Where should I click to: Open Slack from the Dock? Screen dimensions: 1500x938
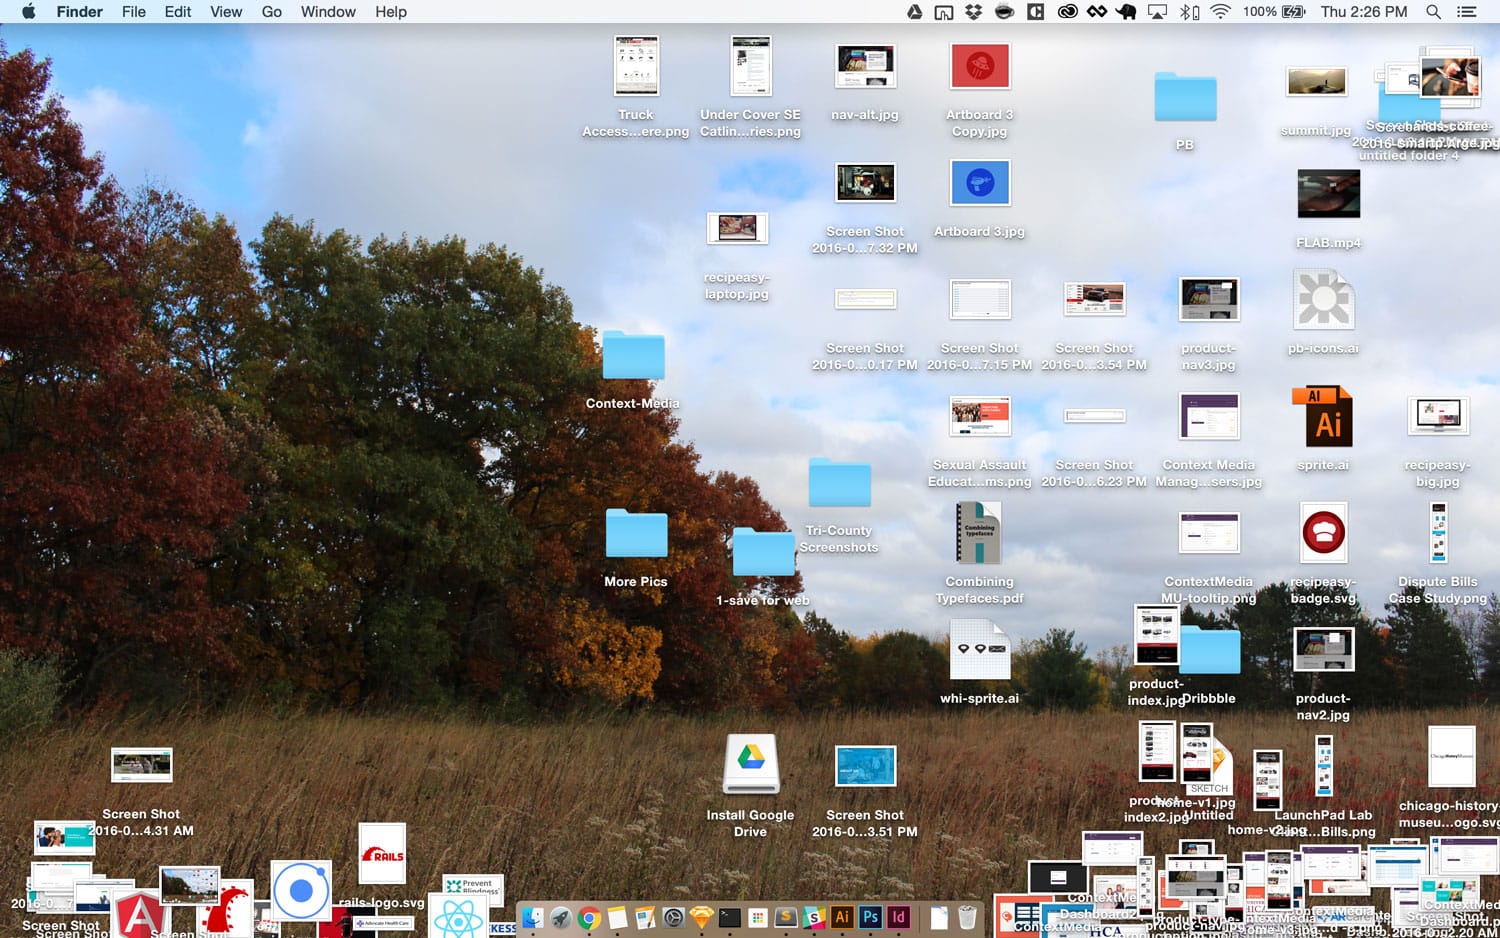tap(814, 915)
